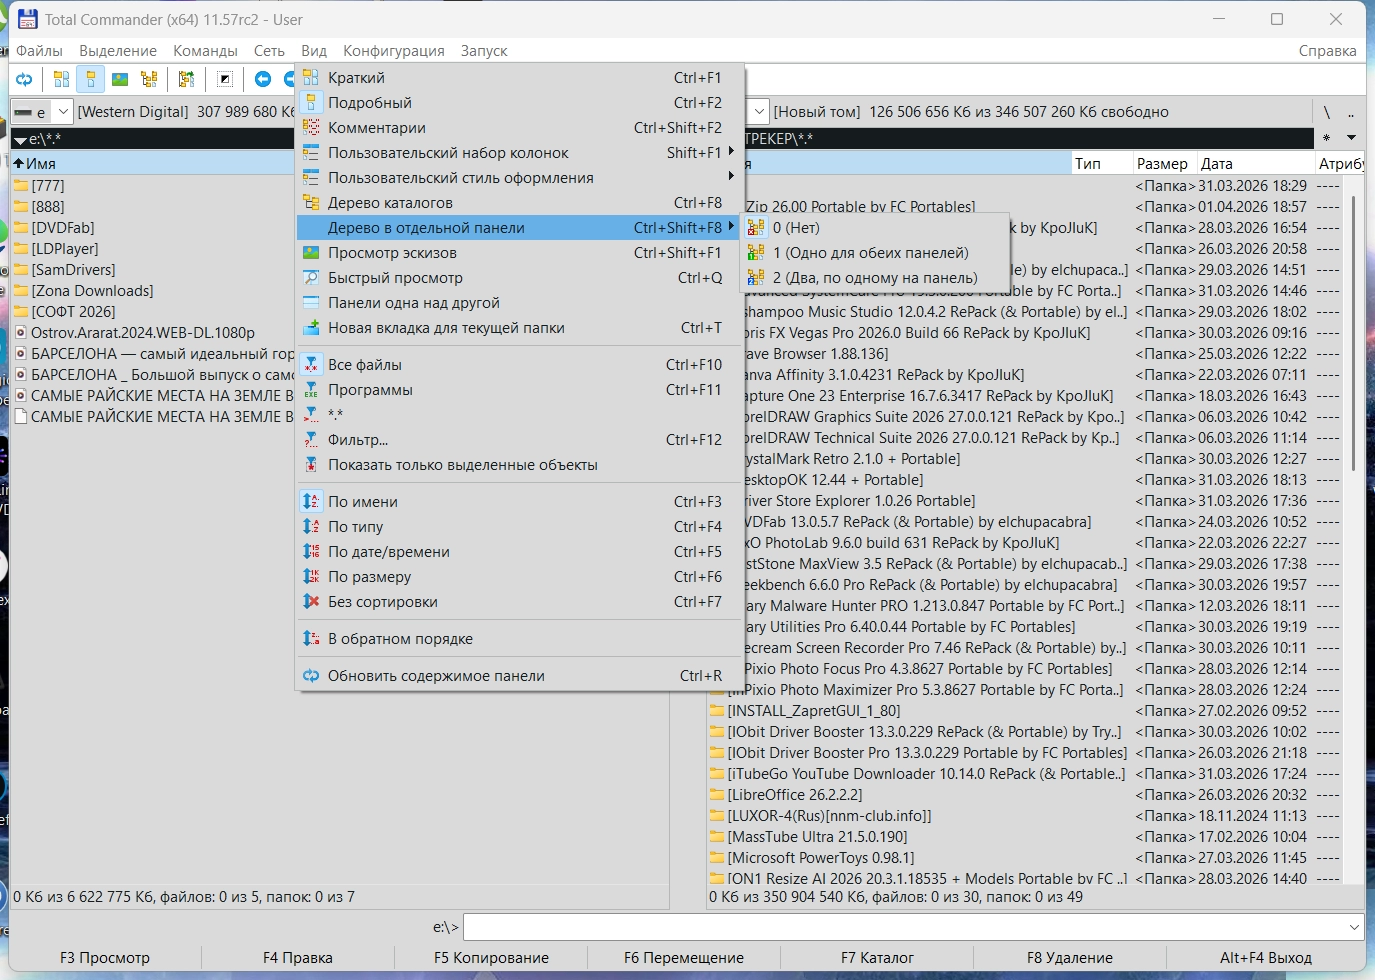Click the folder icon next to [MassTube Ultra 21.5.0.190]
This screenshot has width=1375, height=980.
[717, 837]
